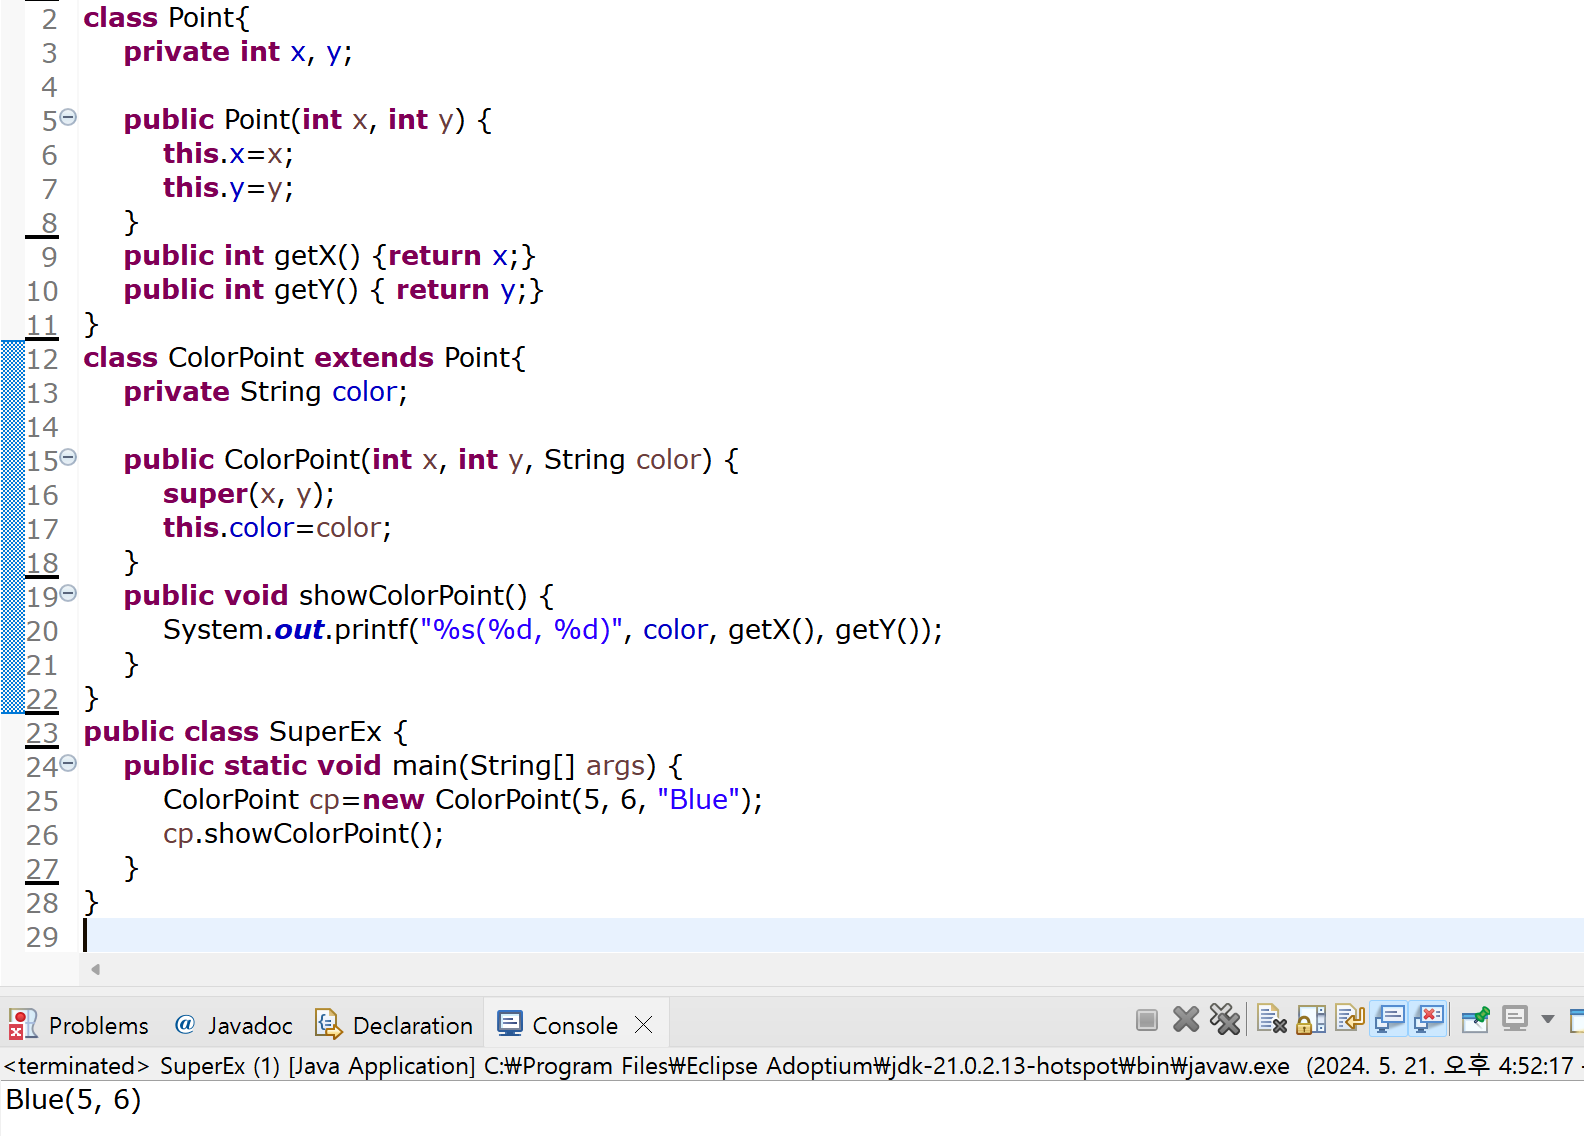Clear the console output

[x=1272, y=1020]
